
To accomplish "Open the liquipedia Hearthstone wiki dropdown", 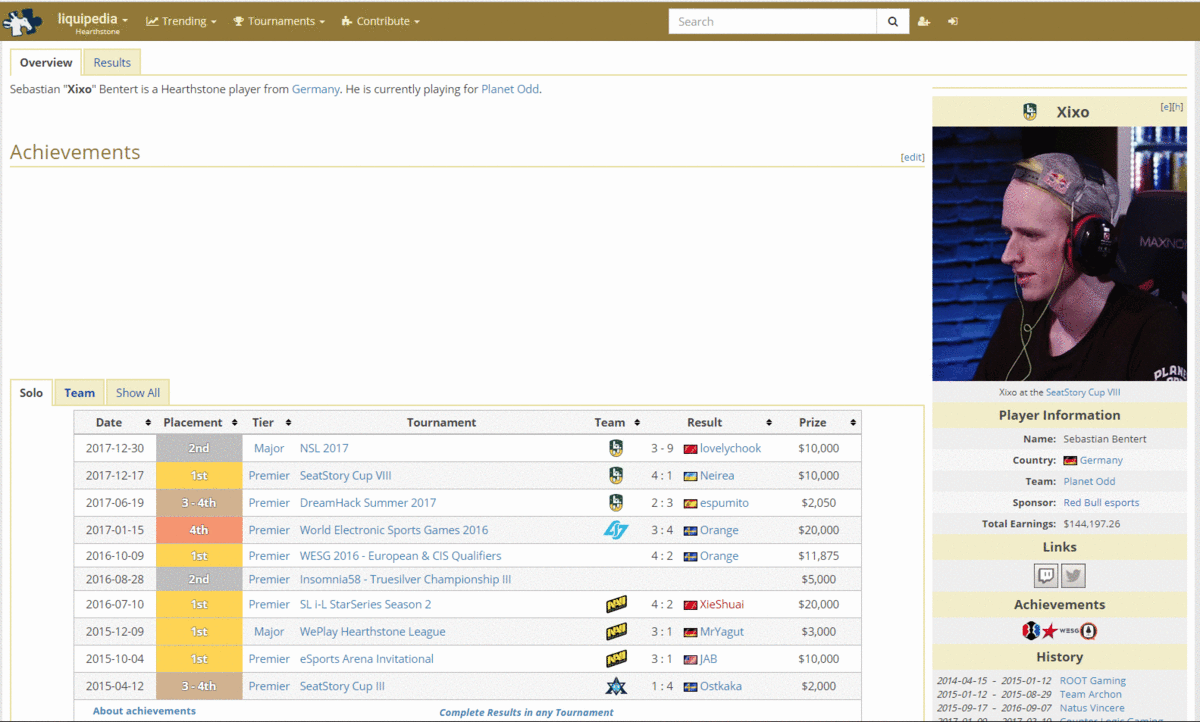I will click(x=93, y=21).
